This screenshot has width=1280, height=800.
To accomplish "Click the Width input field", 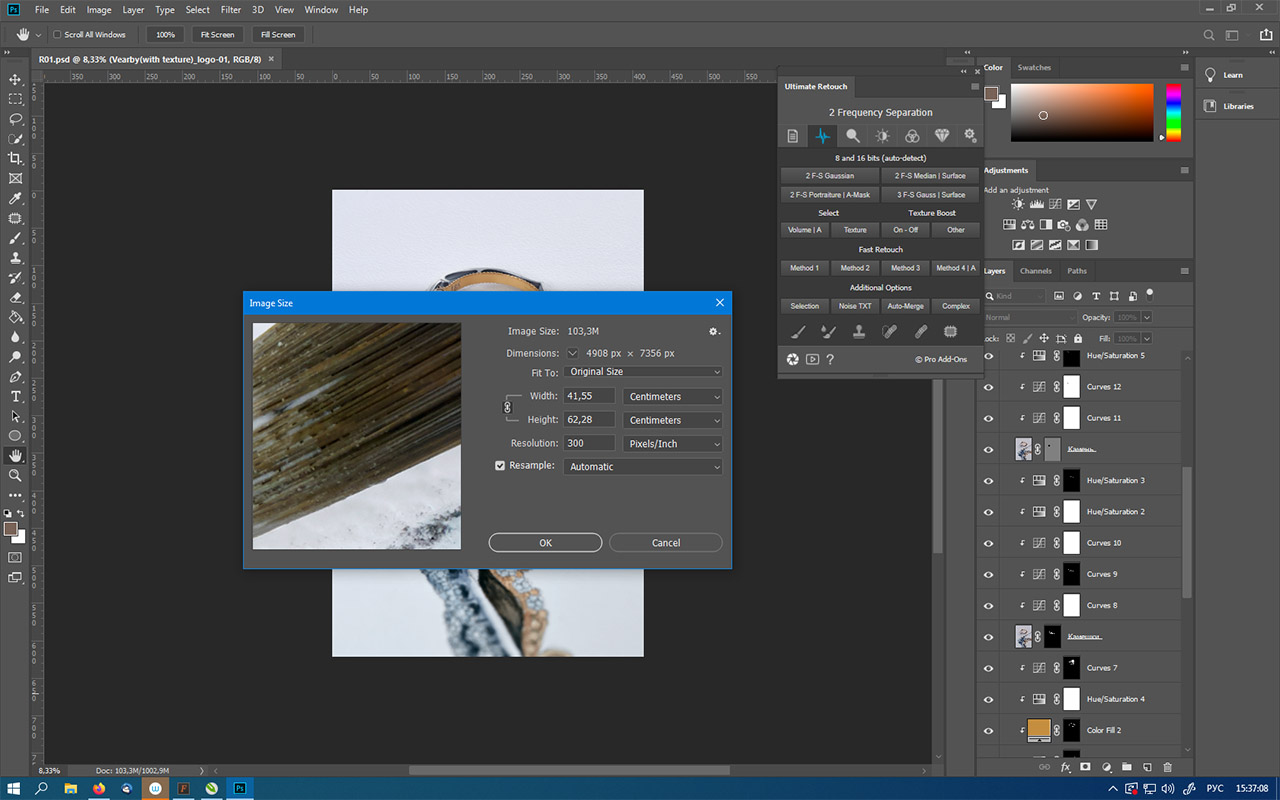I will coord(590,397).
